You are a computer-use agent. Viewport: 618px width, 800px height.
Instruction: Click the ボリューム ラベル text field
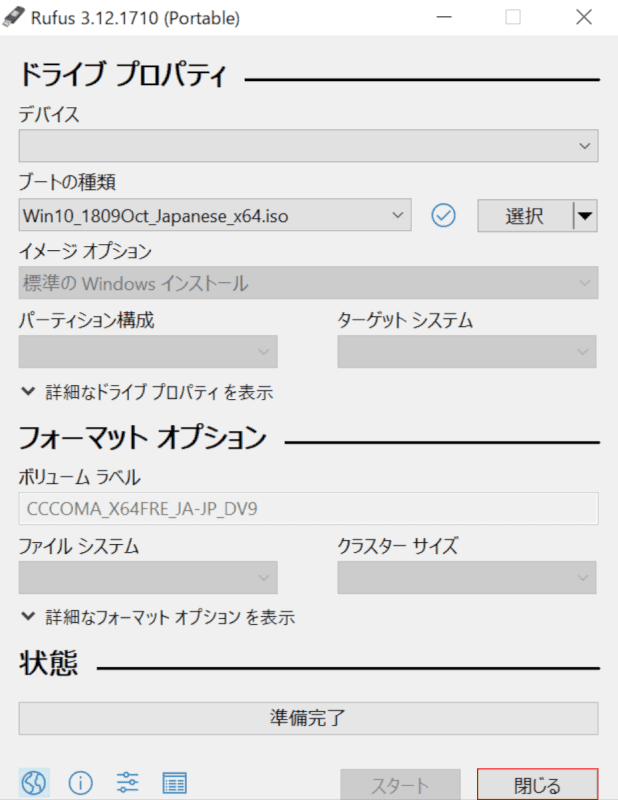[308, 509]
